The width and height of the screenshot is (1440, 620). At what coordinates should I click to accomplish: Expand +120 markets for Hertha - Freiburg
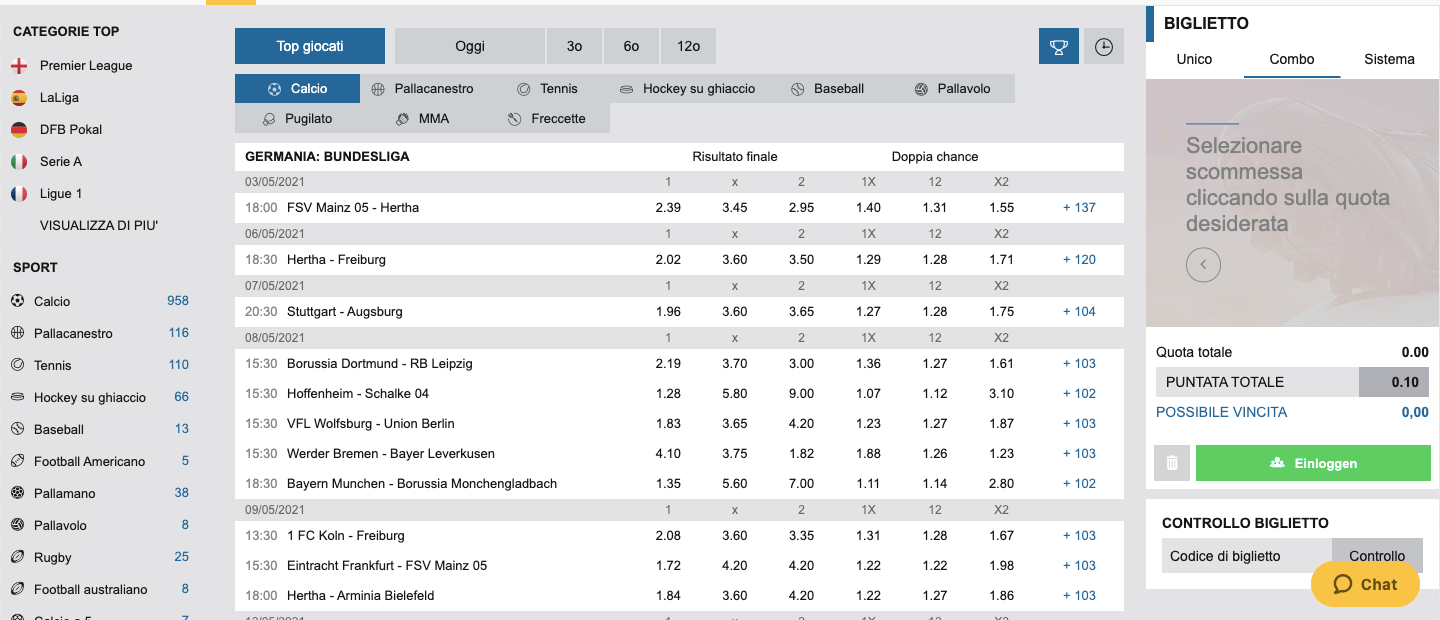(x=1079, y=260)
